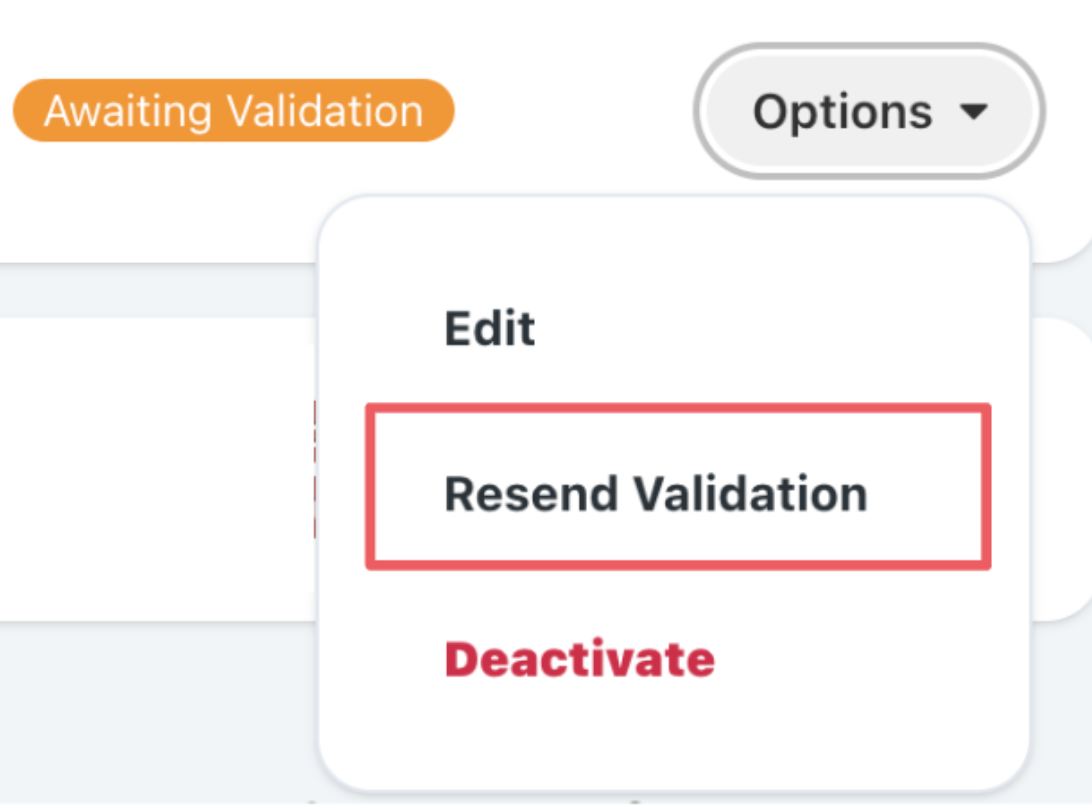This screenshot has width=1092, height=810.
Task: Click the red Deactivate option
Action: click(579, 659)
